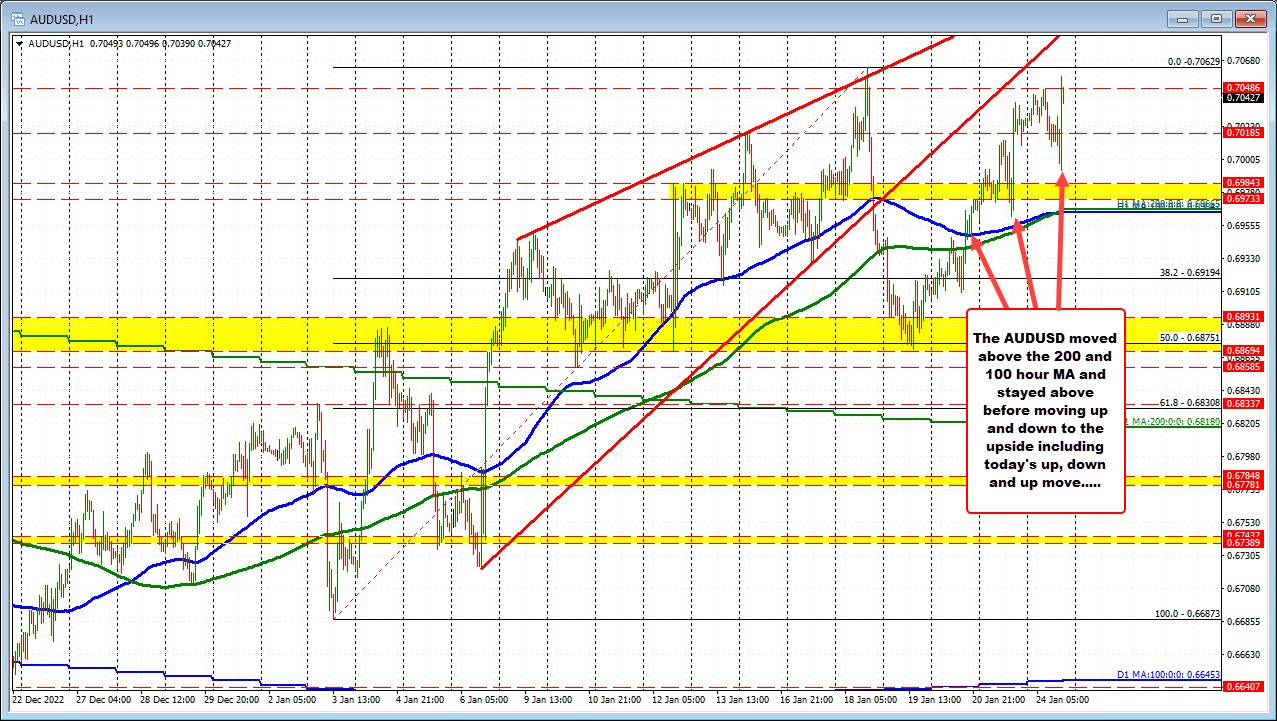Select the D1 MA:100 indicator label
The width and height of the screenshot is (1277, 721).
pos(1168,674)
